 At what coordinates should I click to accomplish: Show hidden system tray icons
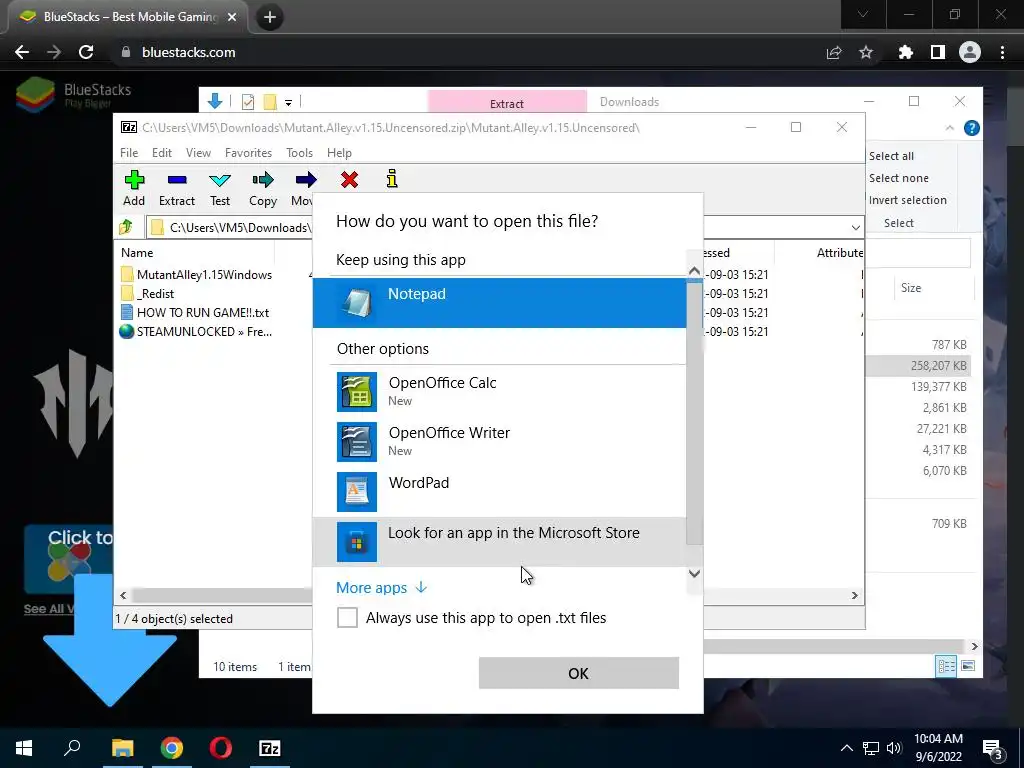(846, 748)
